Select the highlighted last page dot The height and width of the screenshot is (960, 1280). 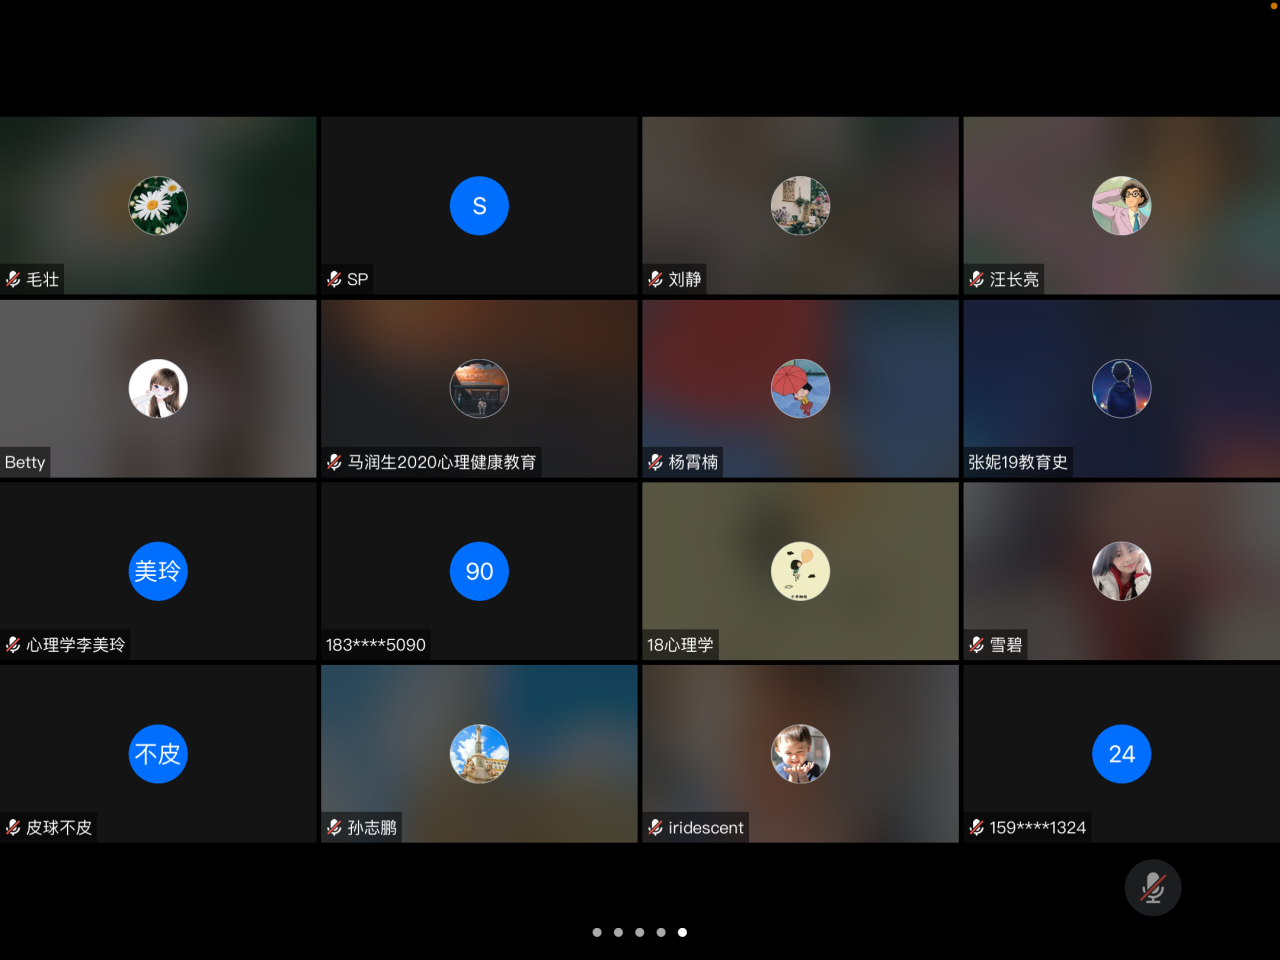pyautogui.click(x=682, y=932)
